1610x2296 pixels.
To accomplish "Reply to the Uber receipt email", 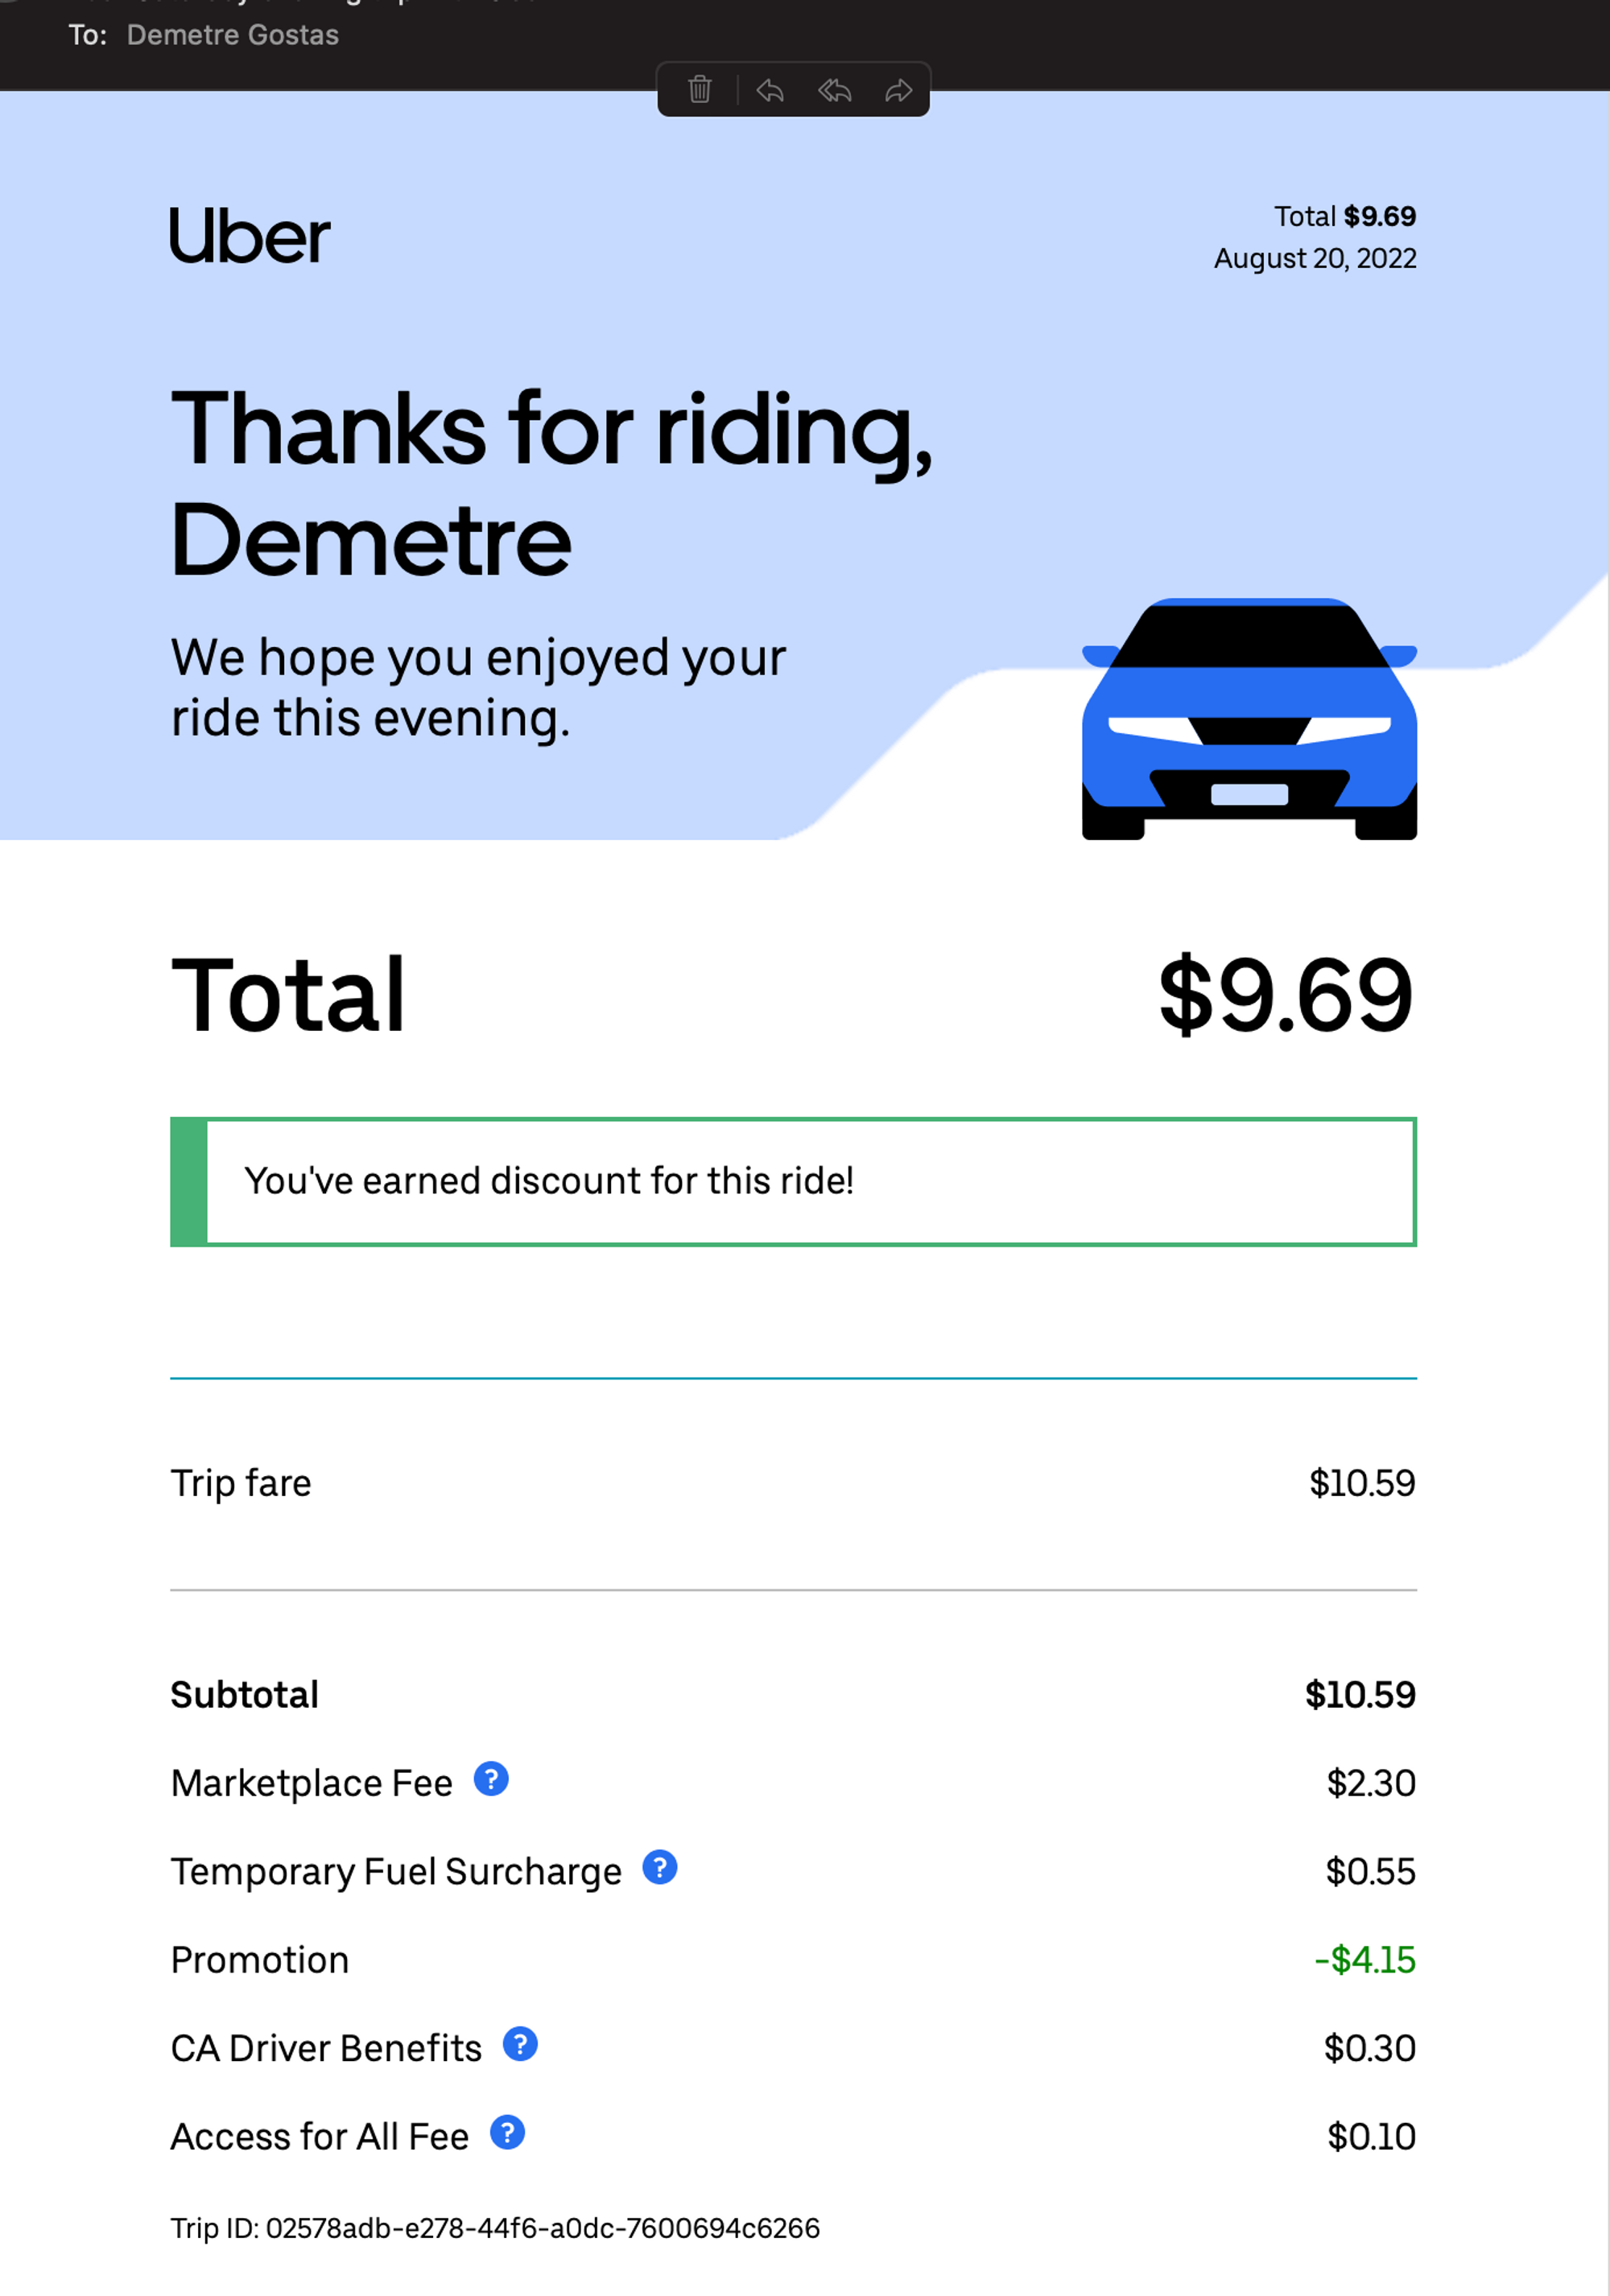I will (770, 91).
